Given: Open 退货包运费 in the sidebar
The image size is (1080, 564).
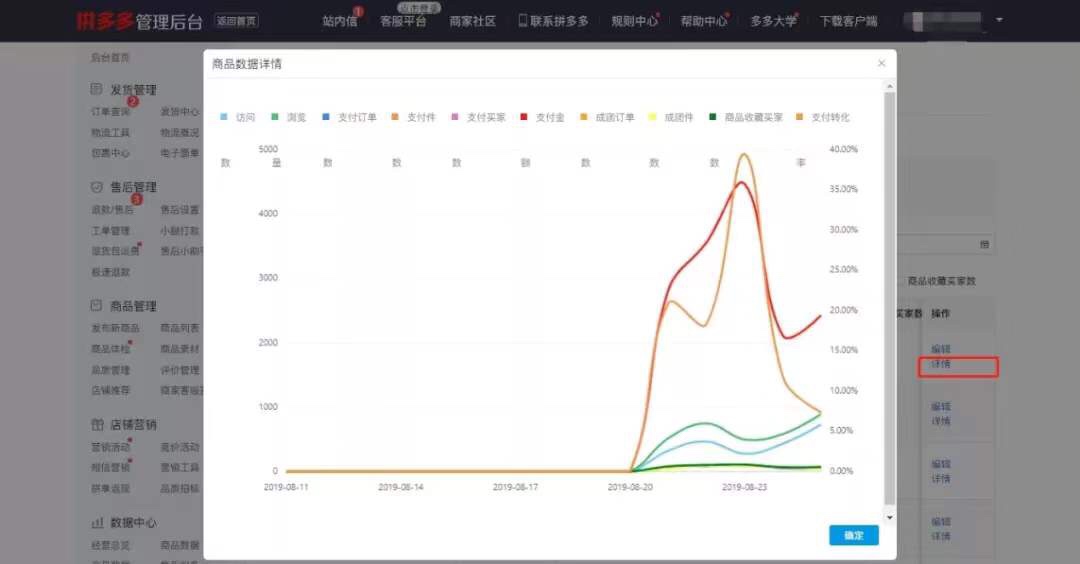Looking at the screenshot, I should point(115,251).
